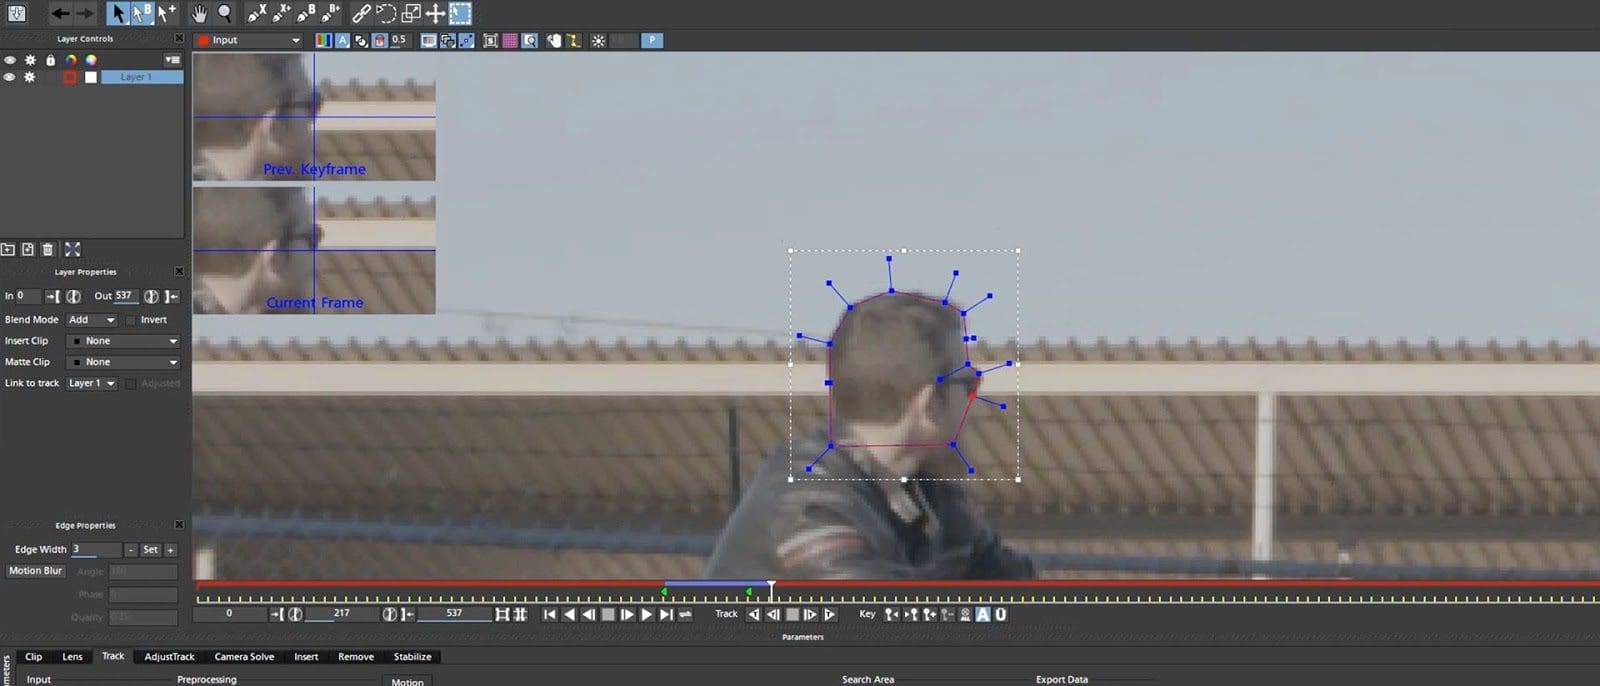Switch to the Camera Solve tab

pos(244,657)
